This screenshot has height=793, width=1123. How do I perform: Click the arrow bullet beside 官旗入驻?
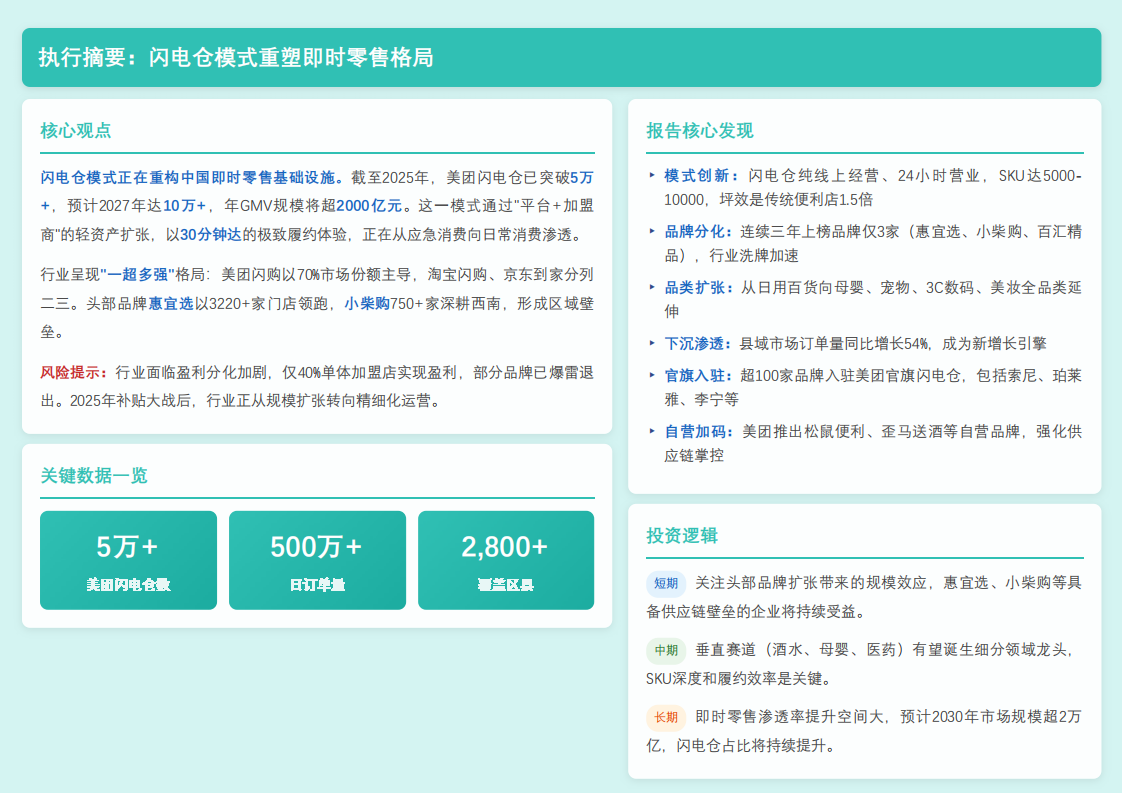click(653, 376)
